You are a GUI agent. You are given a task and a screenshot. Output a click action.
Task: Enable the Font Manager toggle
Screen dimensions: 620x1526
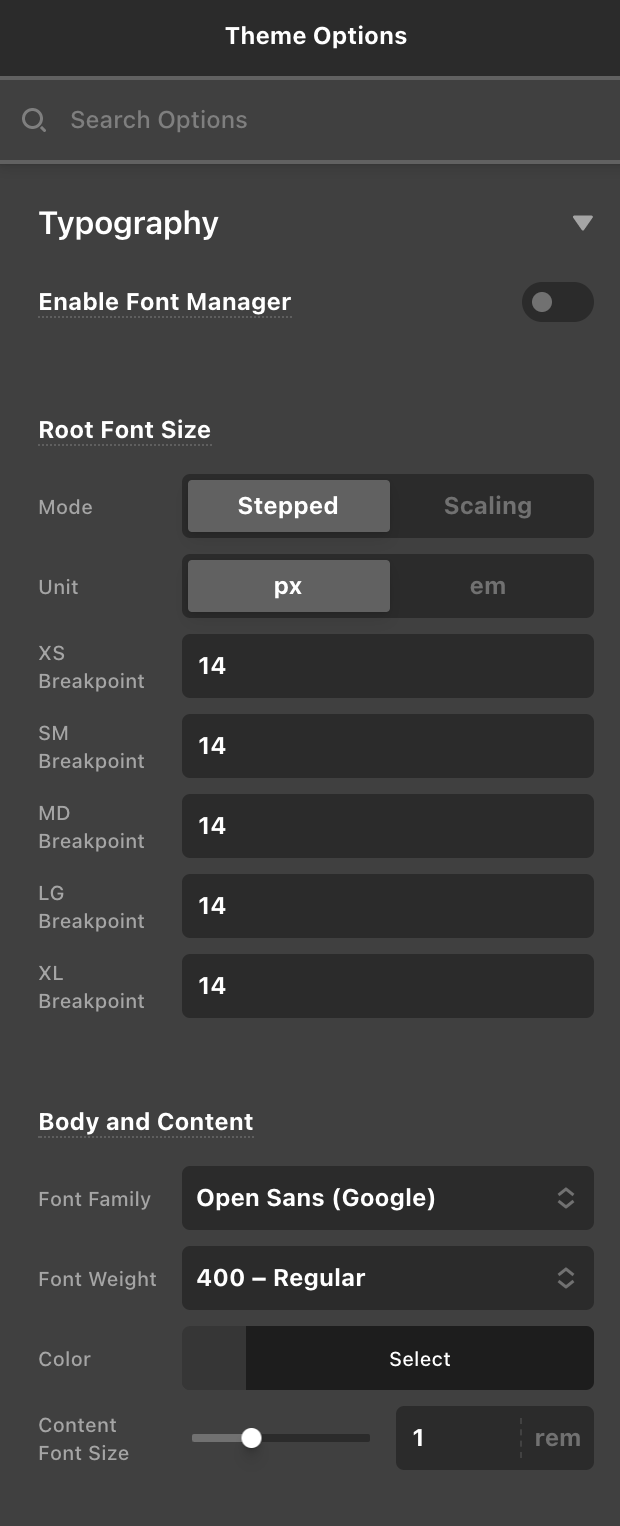tap(557, 302)
